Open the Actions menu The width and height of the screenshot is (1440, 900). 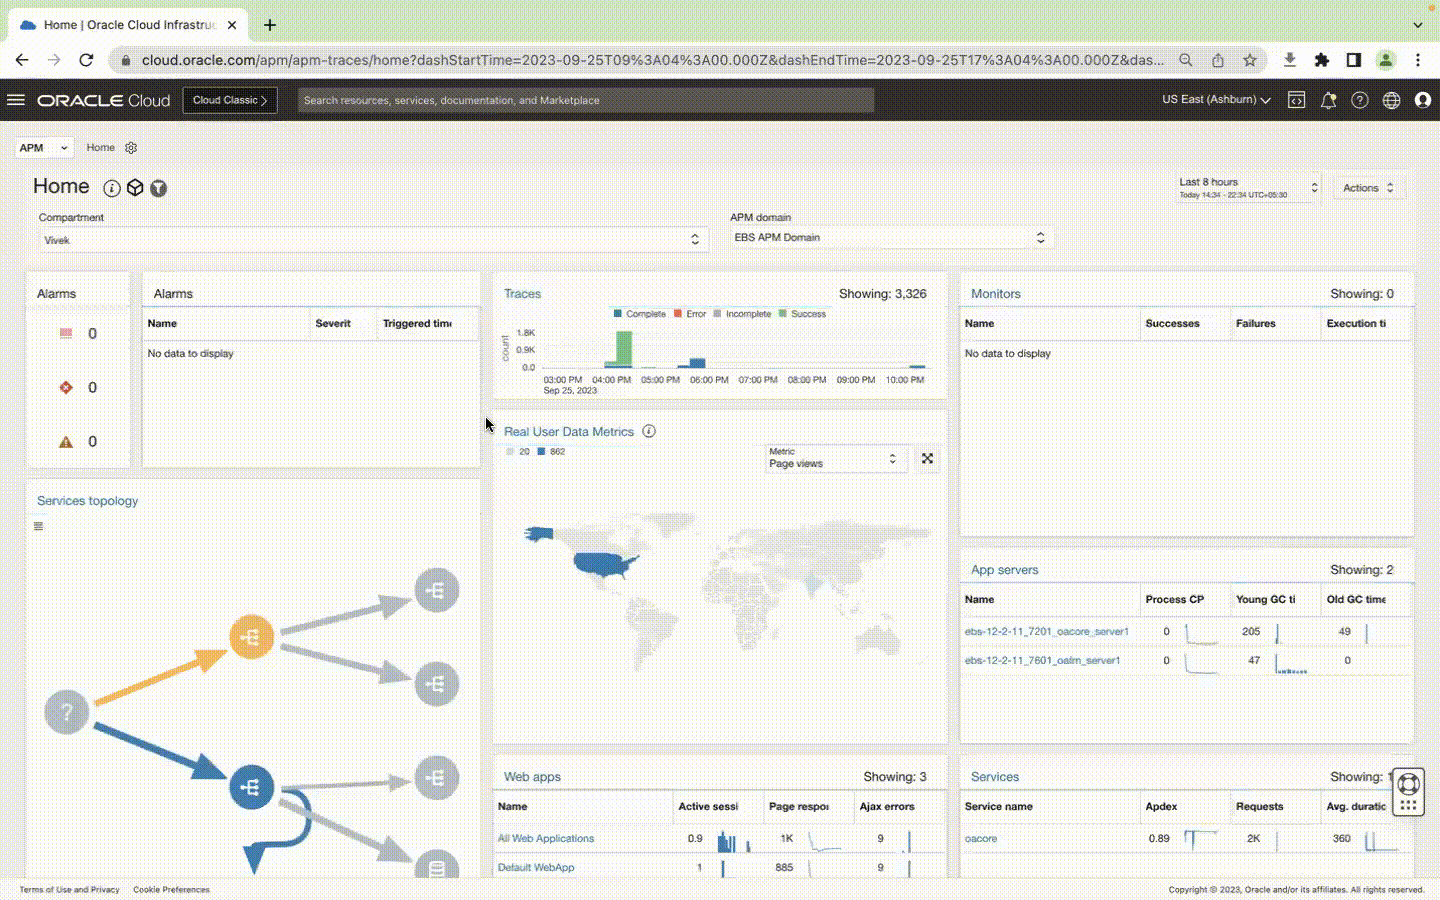click(x=1368, y=188)
